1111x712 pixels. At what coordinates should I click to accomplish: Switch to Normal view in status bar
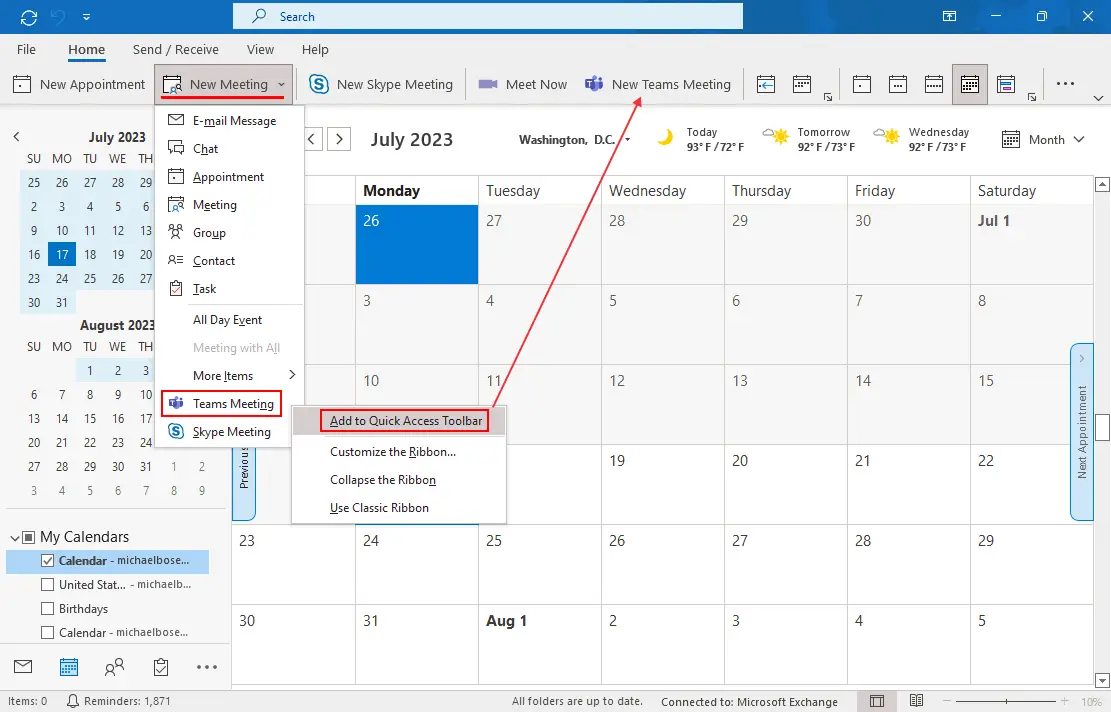[876, 701]
